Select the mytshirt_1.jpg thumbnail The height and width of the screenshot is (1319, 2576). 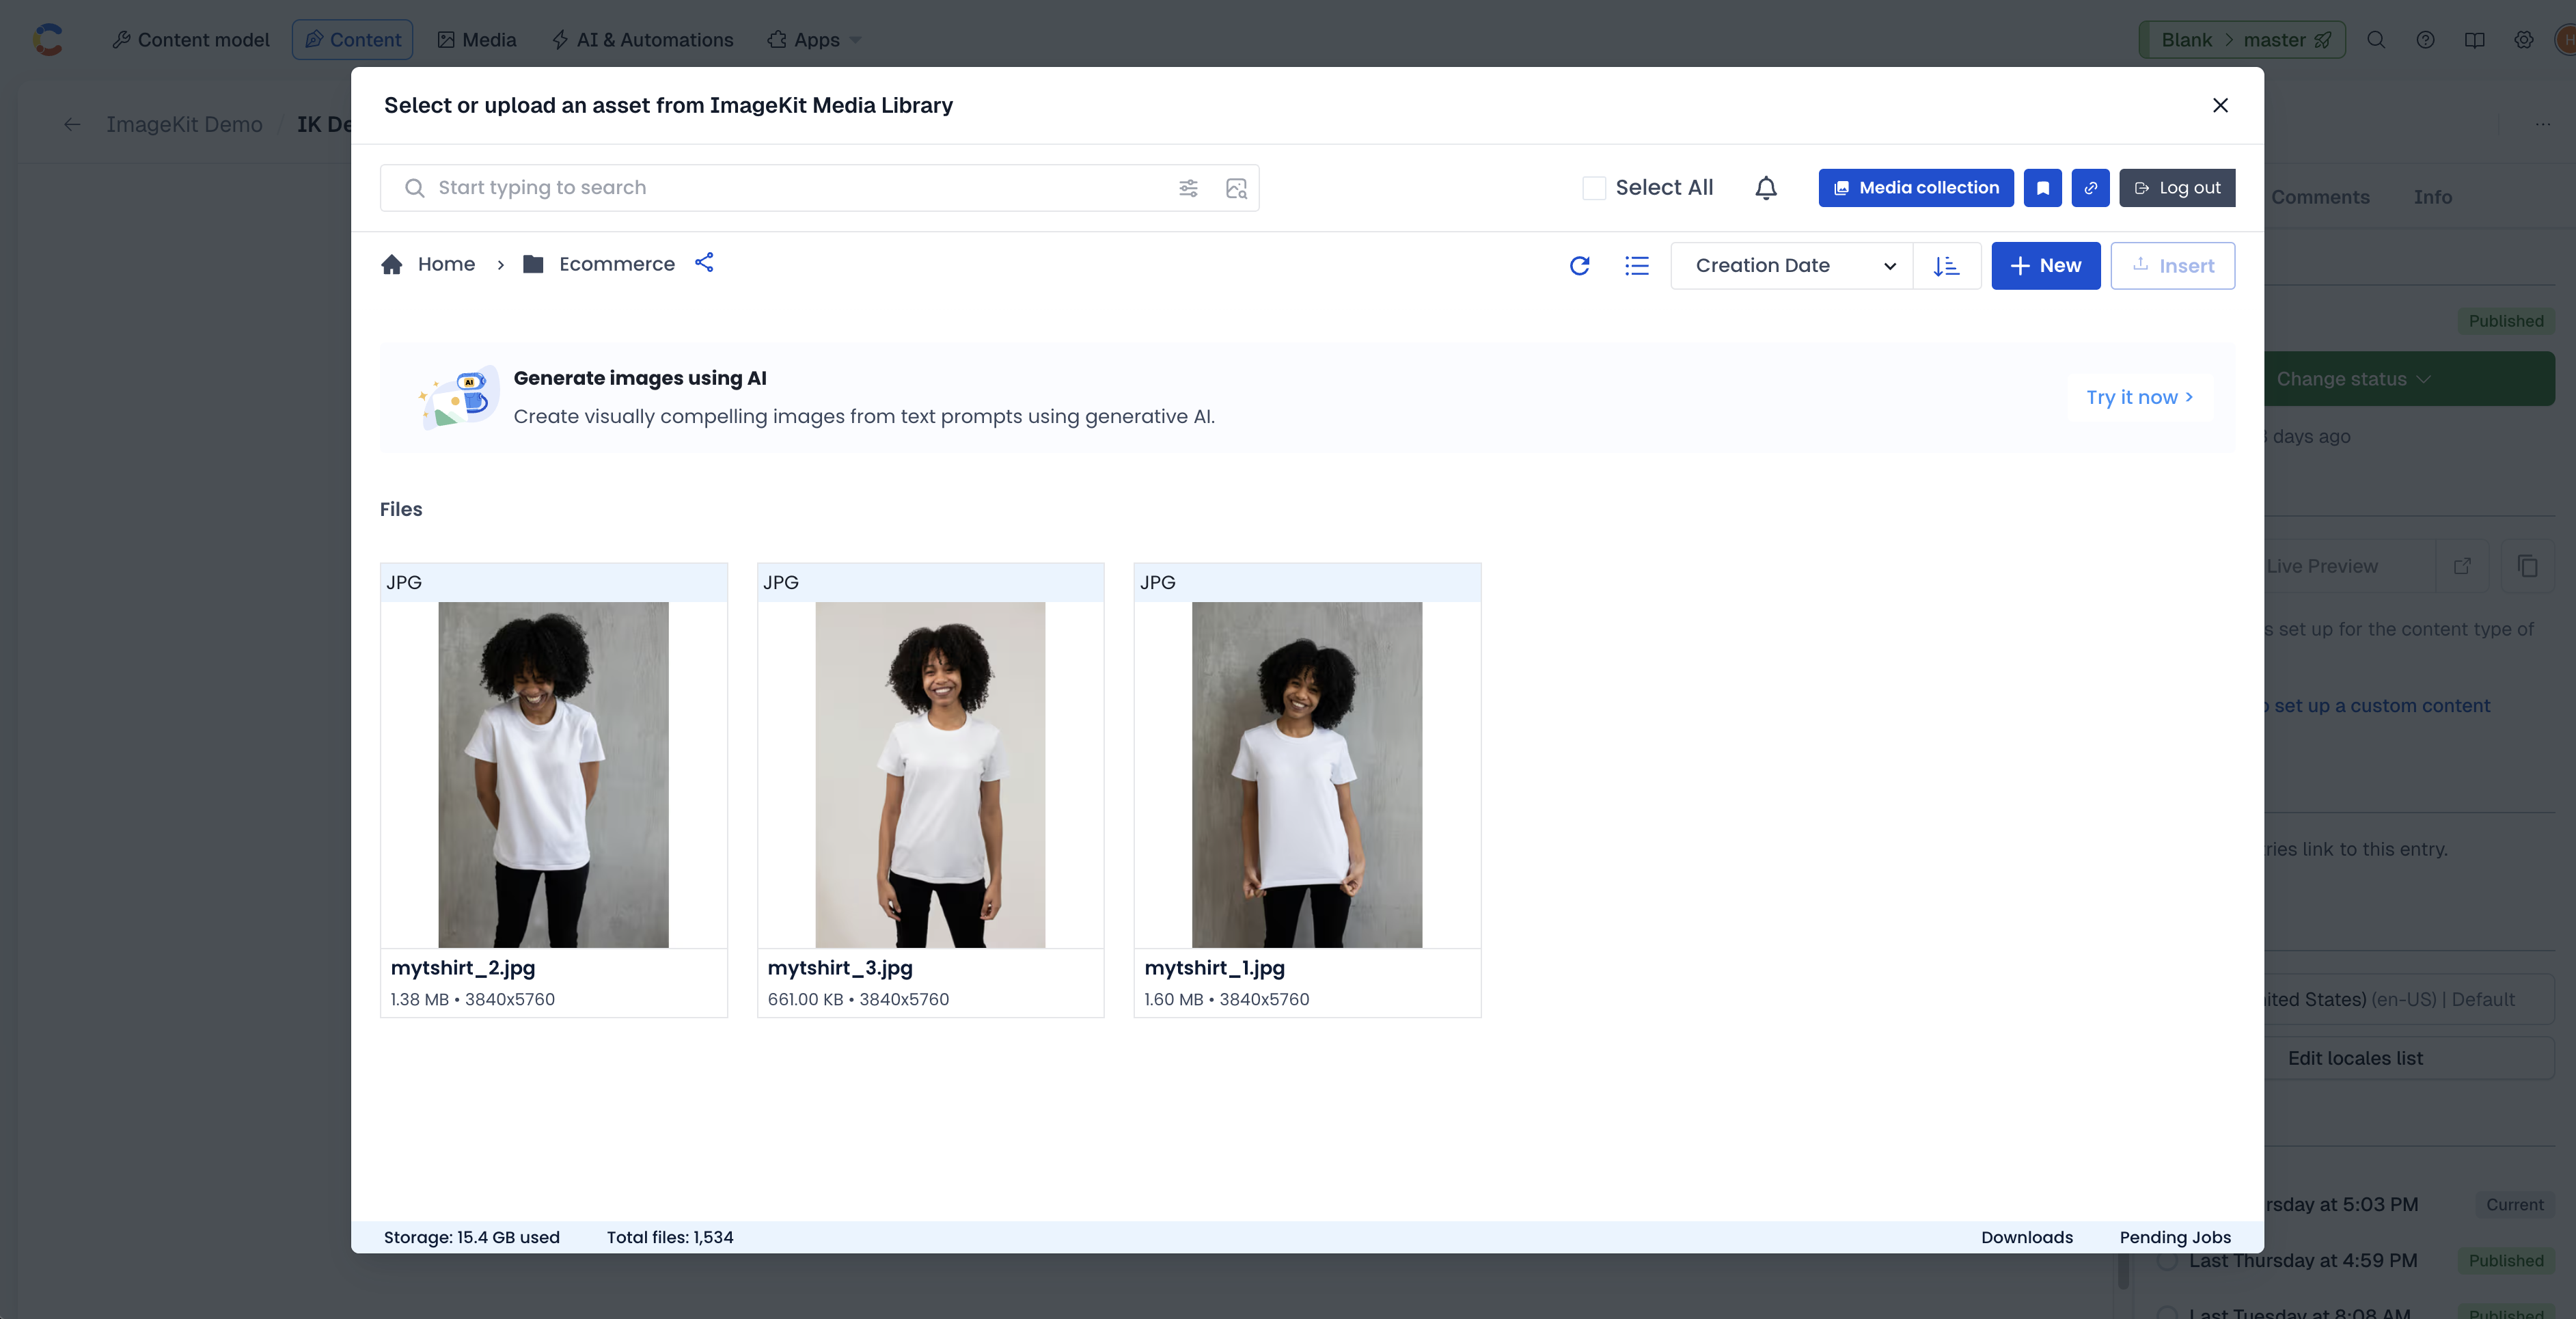pos(1306,774)
